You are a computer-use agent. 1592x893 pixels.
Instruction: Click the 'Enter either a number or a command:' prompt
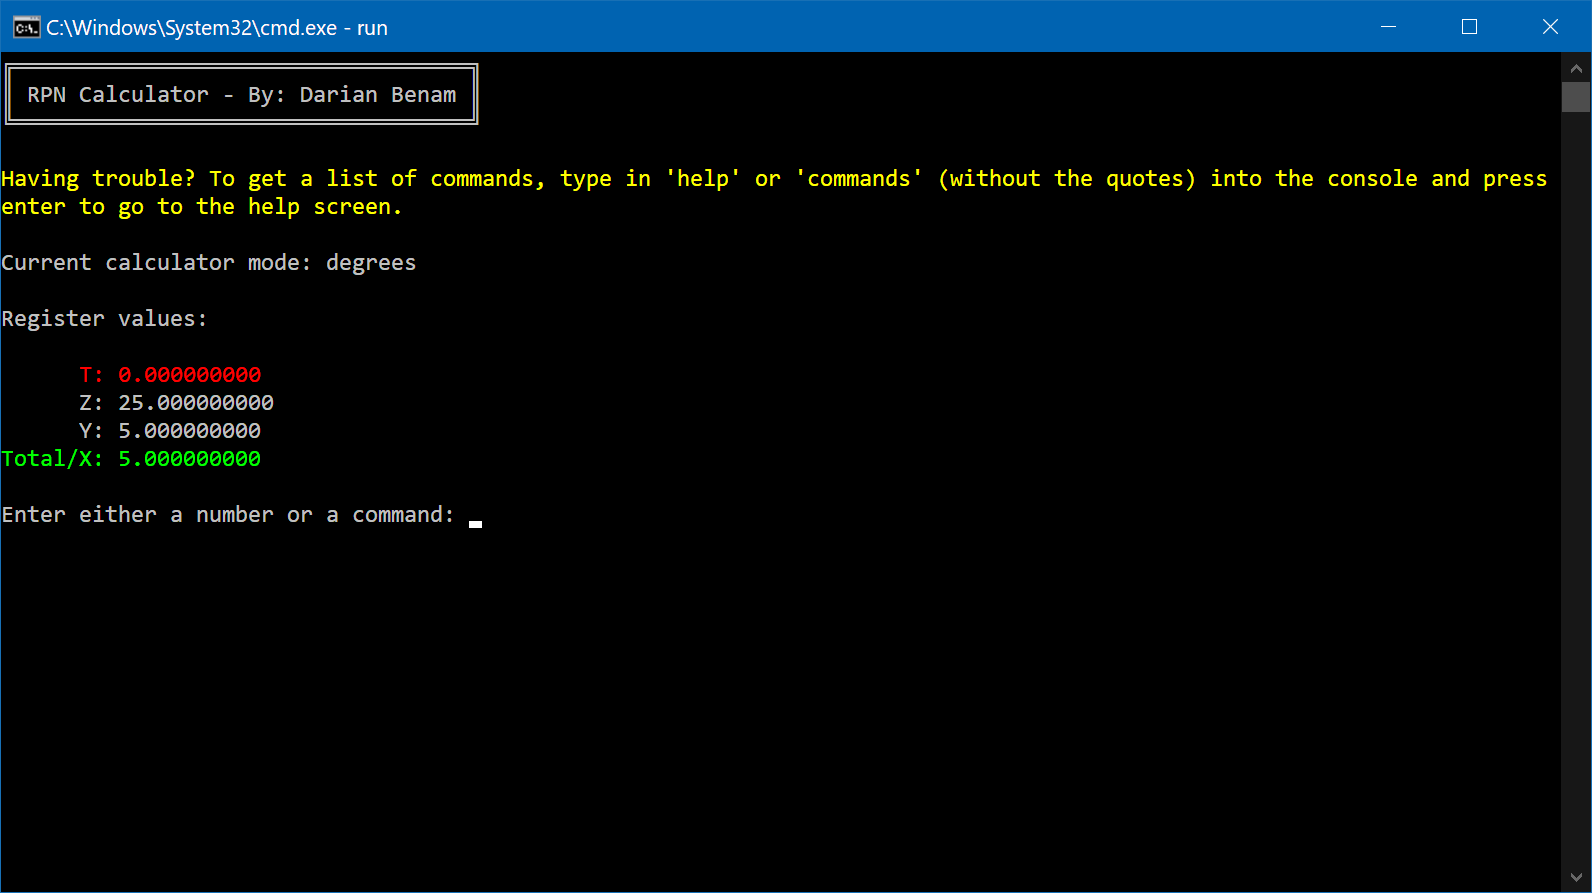pos(228,515)
